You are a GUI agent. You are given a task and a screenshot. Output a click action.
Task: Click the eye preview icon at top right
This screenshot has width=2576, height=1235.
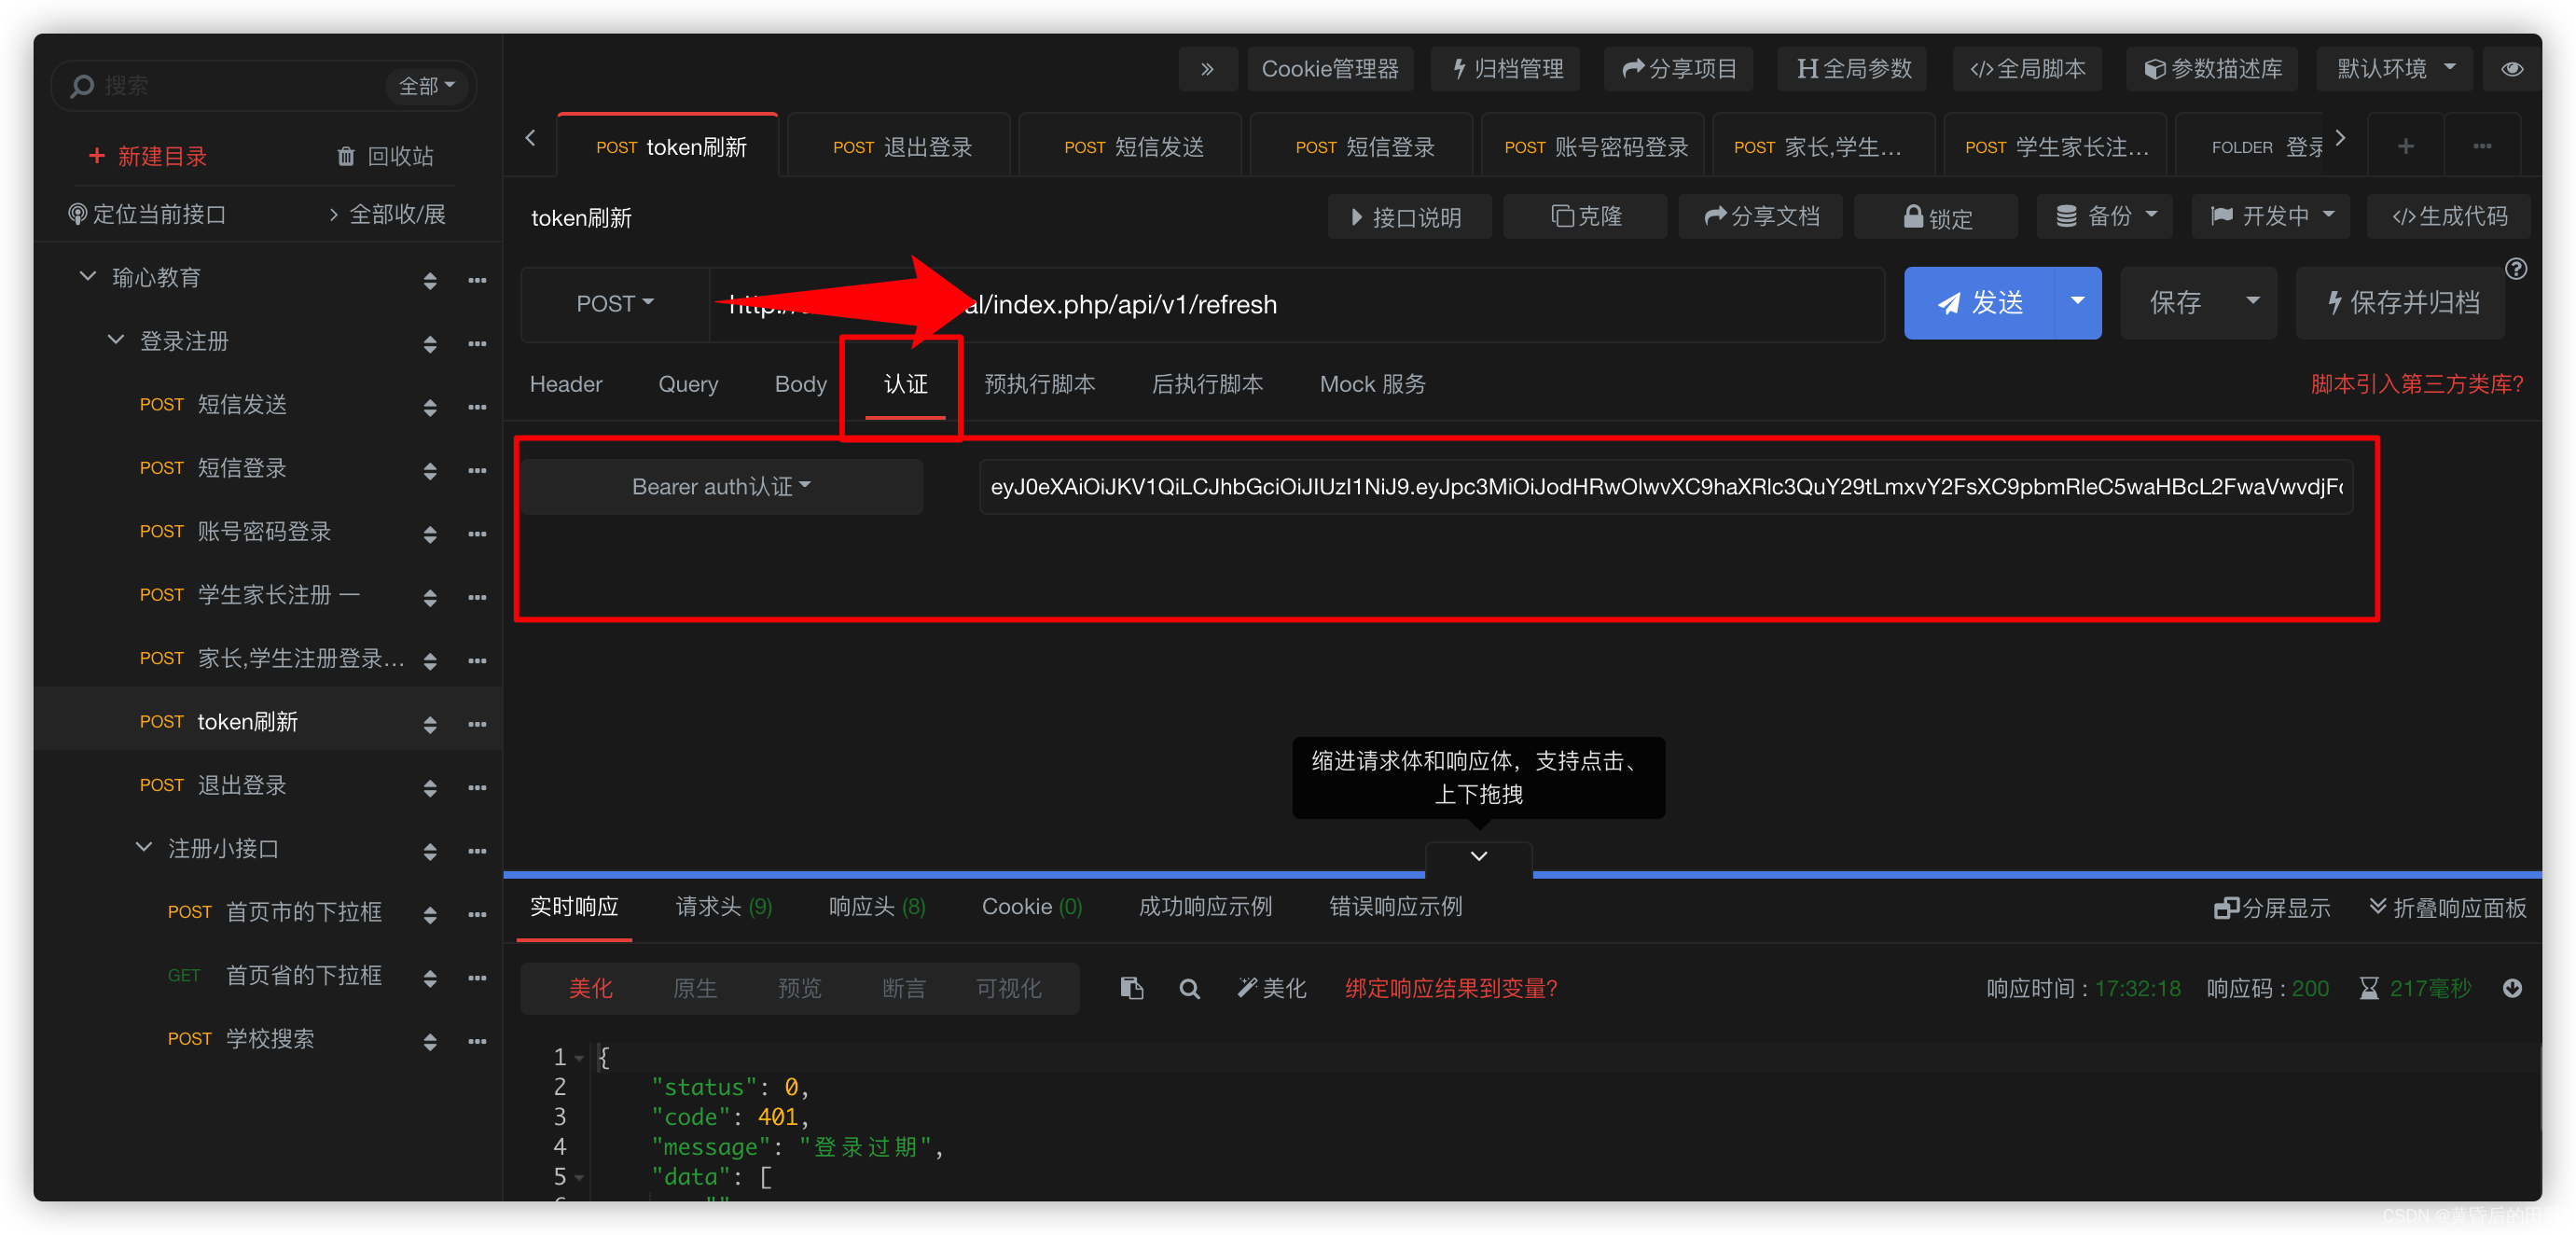pyautogui.click(x=2511, y=69)
